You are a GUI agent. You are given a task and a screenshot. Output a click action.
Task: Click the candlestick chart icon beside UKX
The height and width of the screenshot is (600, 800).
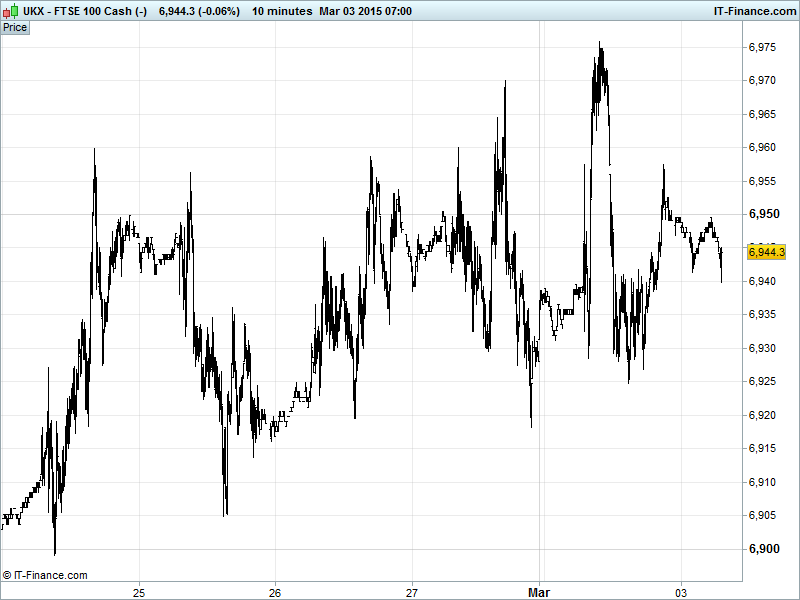pos(11,11)
